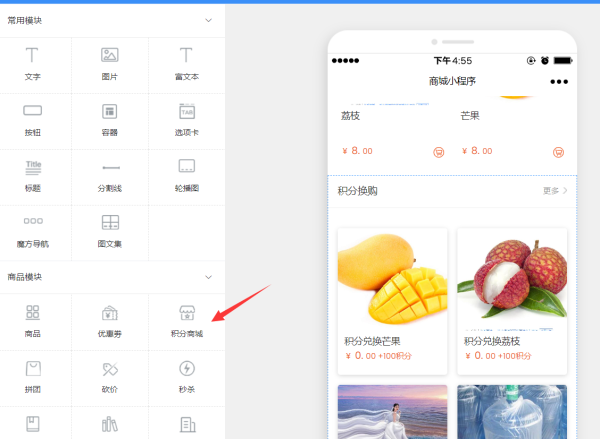Click the 商品模块 section heading

(x=25, y=277)
